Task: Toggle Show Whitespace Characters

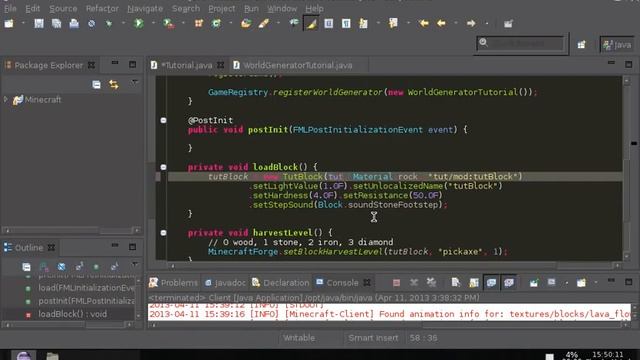Action: [x=346, y=24]
